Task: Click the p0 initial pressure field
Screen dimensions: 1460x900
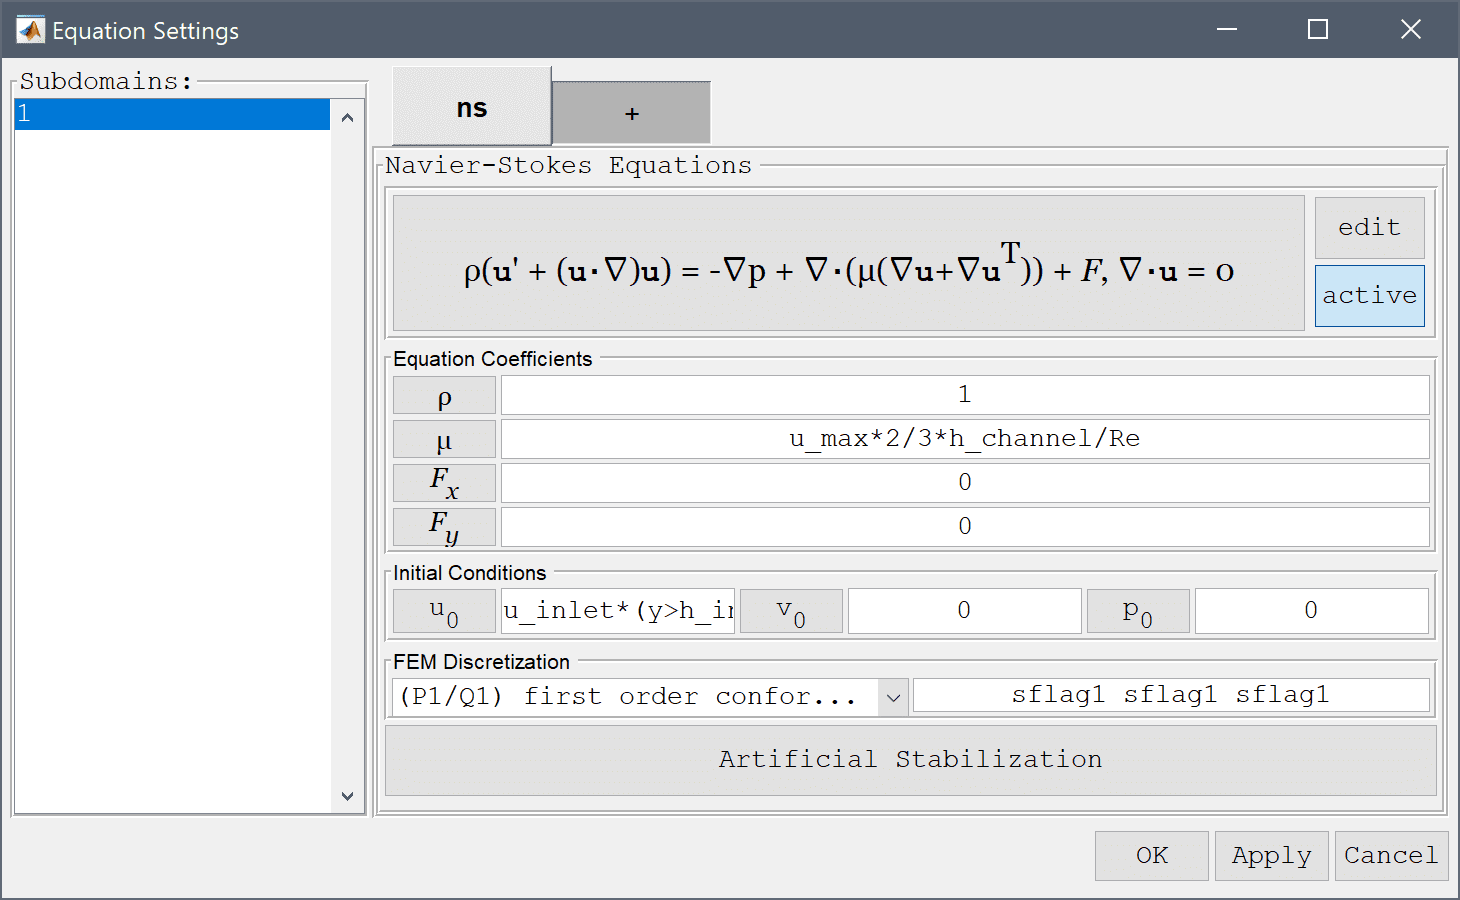Action: pos(1311,611)
